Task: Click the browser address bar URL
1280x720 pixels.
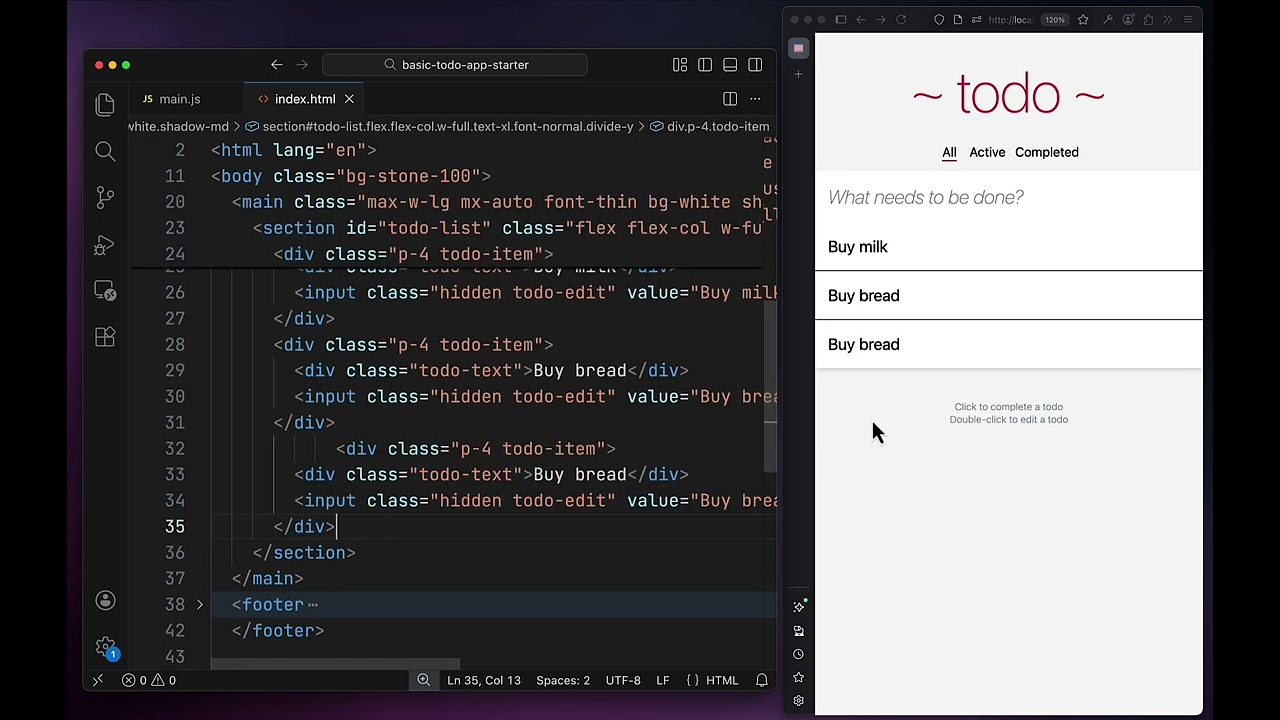Action: [x=1010, y=20]
